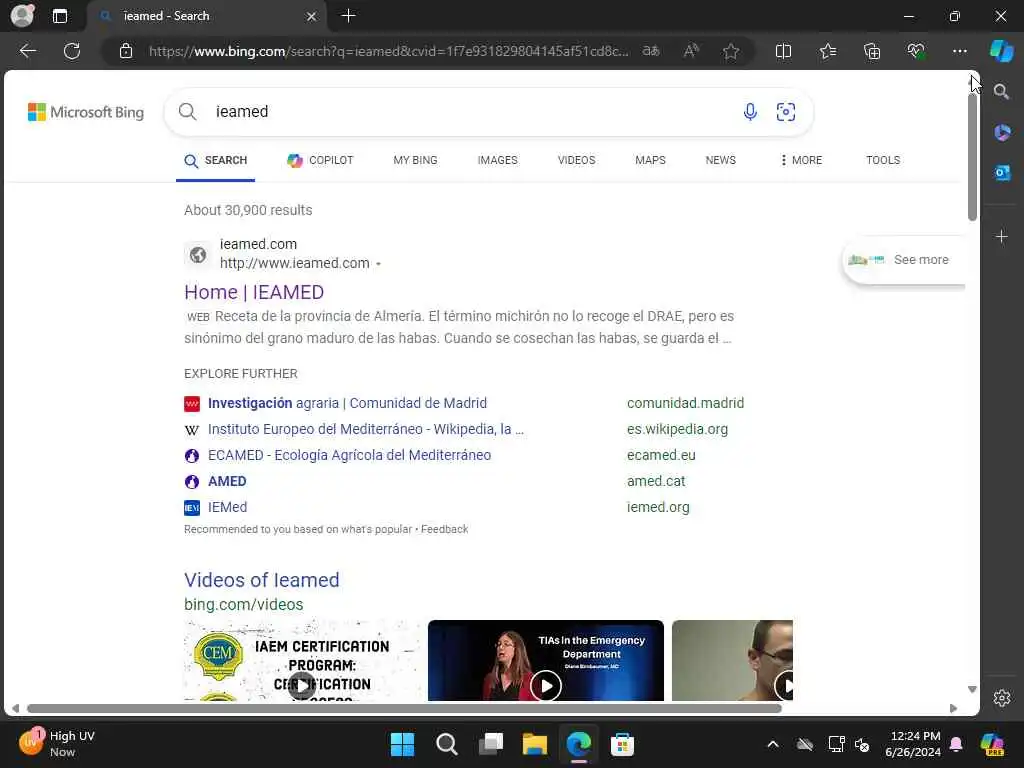This screenshot has height=768, width=1024.
Task: Add page to favorites star icon
Action: click(731, 51)
